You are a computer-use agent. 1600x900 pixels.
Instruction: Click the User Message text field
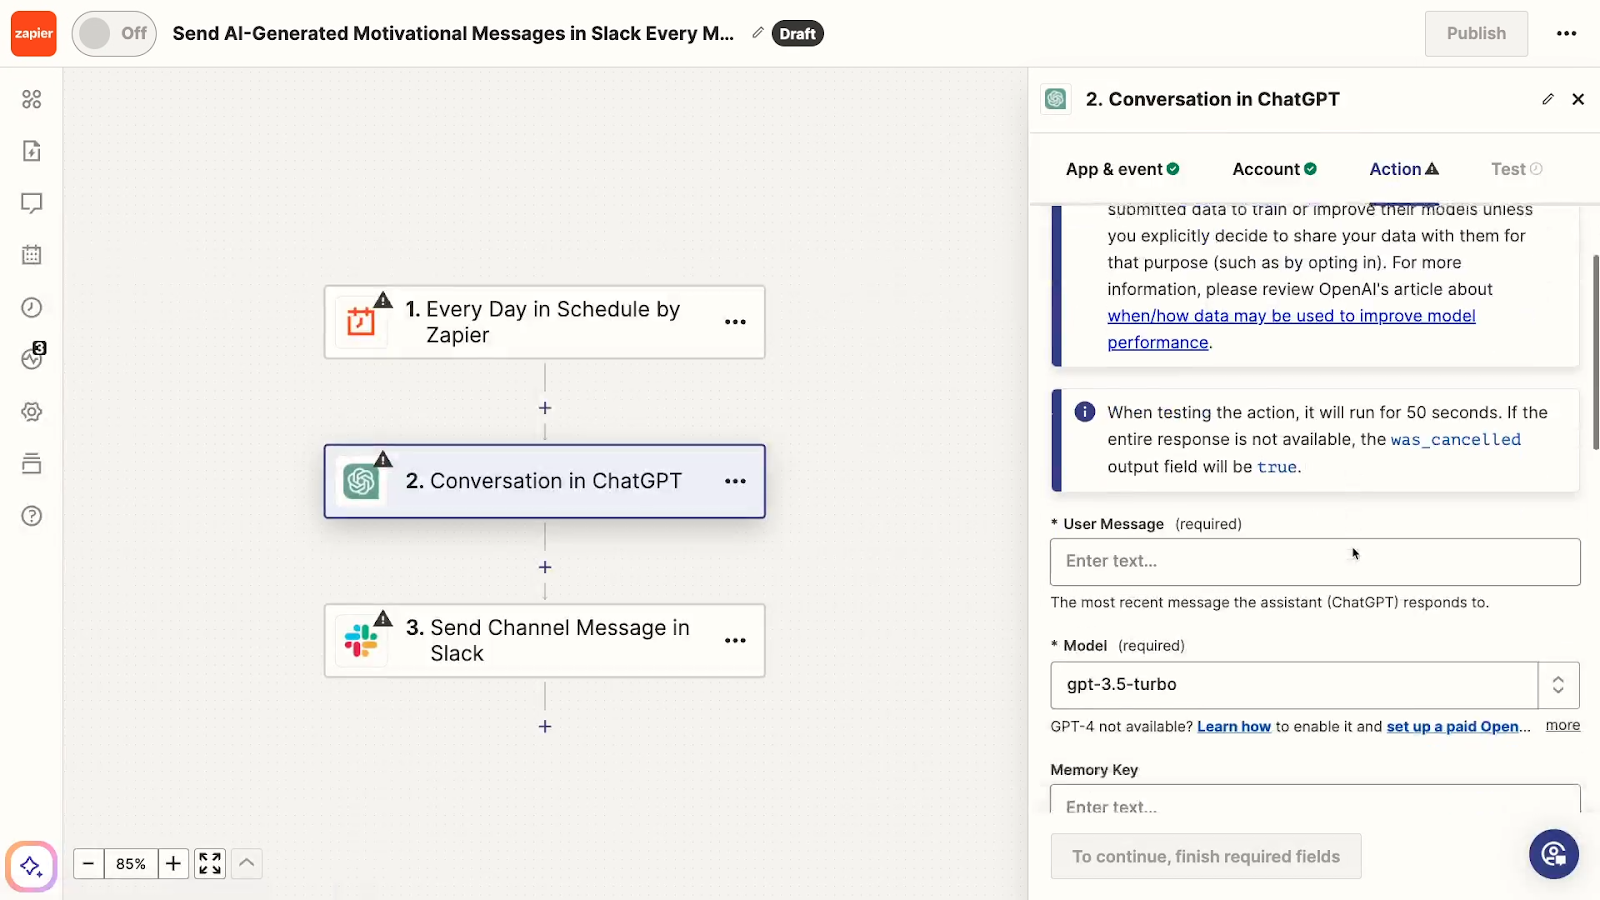1315,562
